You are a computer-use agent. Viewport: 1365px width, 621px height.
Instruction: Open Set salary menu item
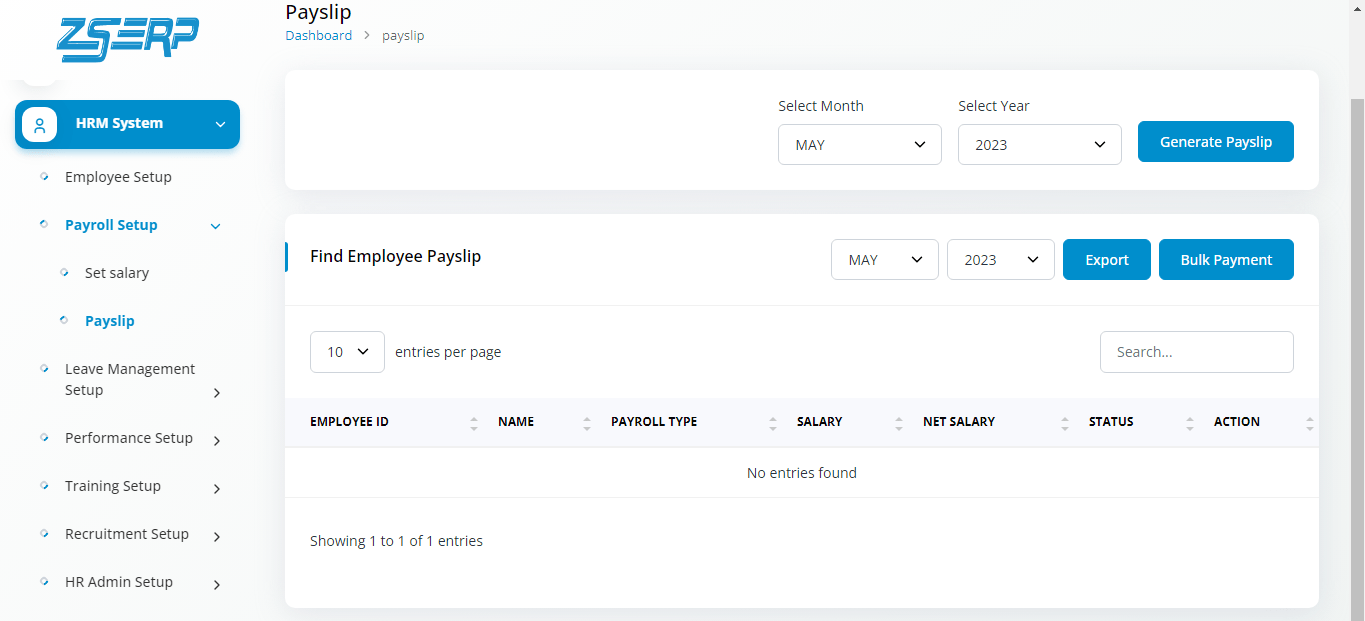(117, 273)
